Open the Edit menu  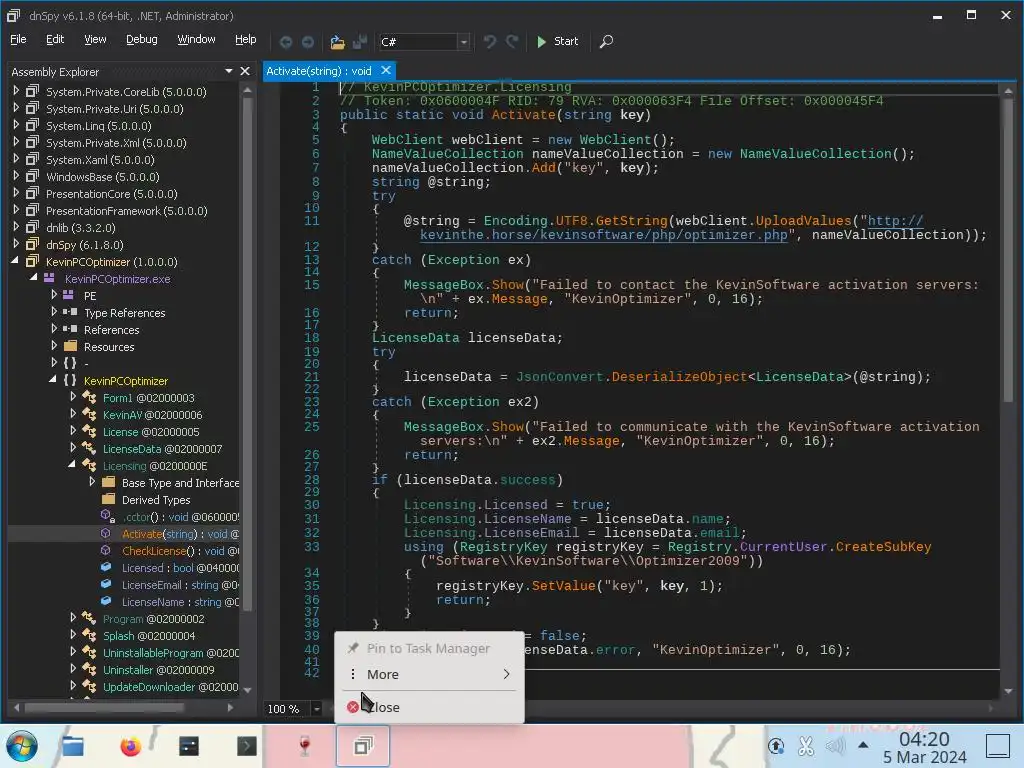point(55,39)
